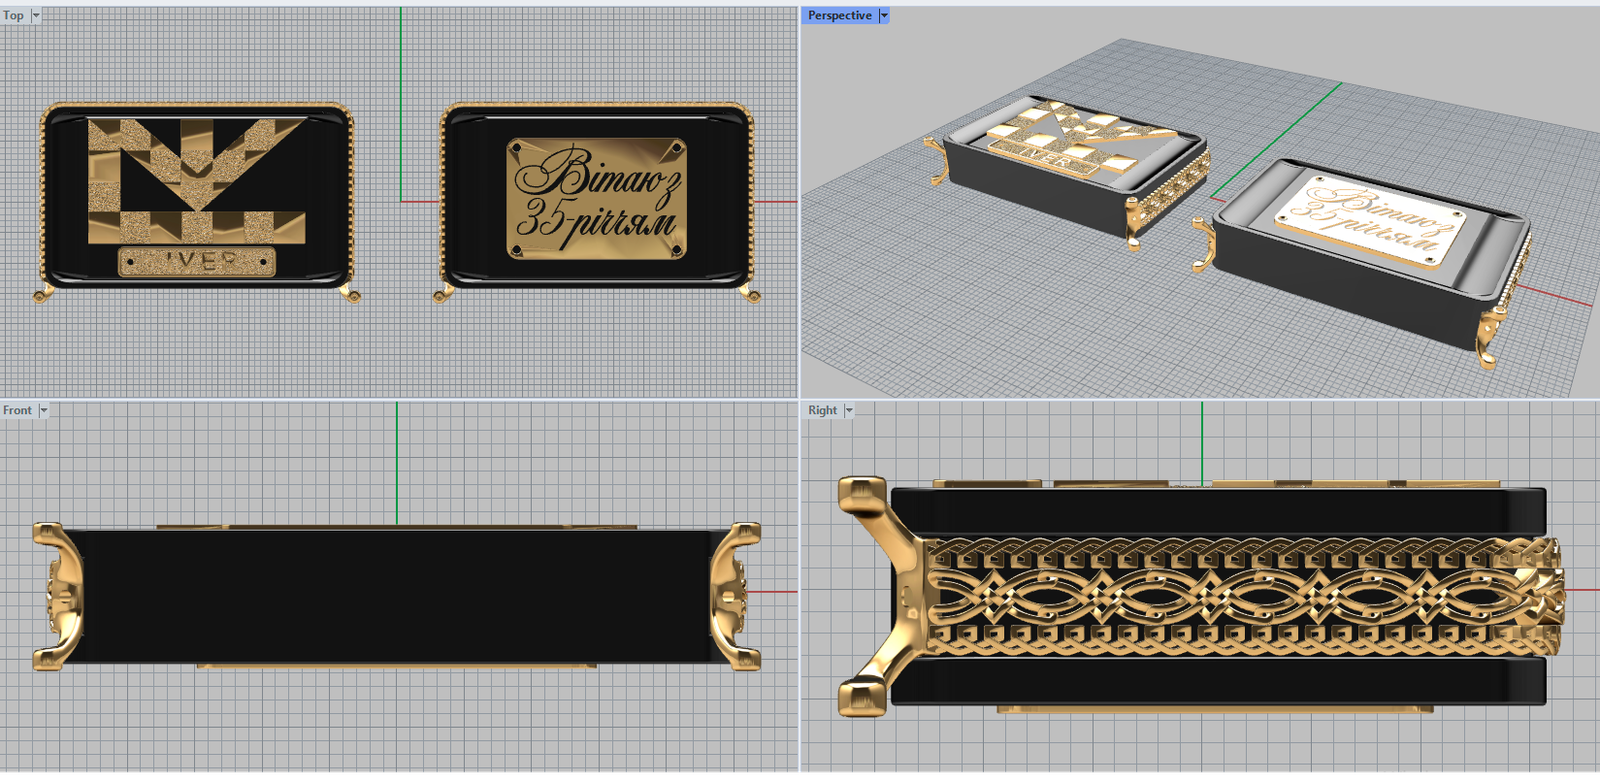Activate the Top viewport title label

click(14, 16)
